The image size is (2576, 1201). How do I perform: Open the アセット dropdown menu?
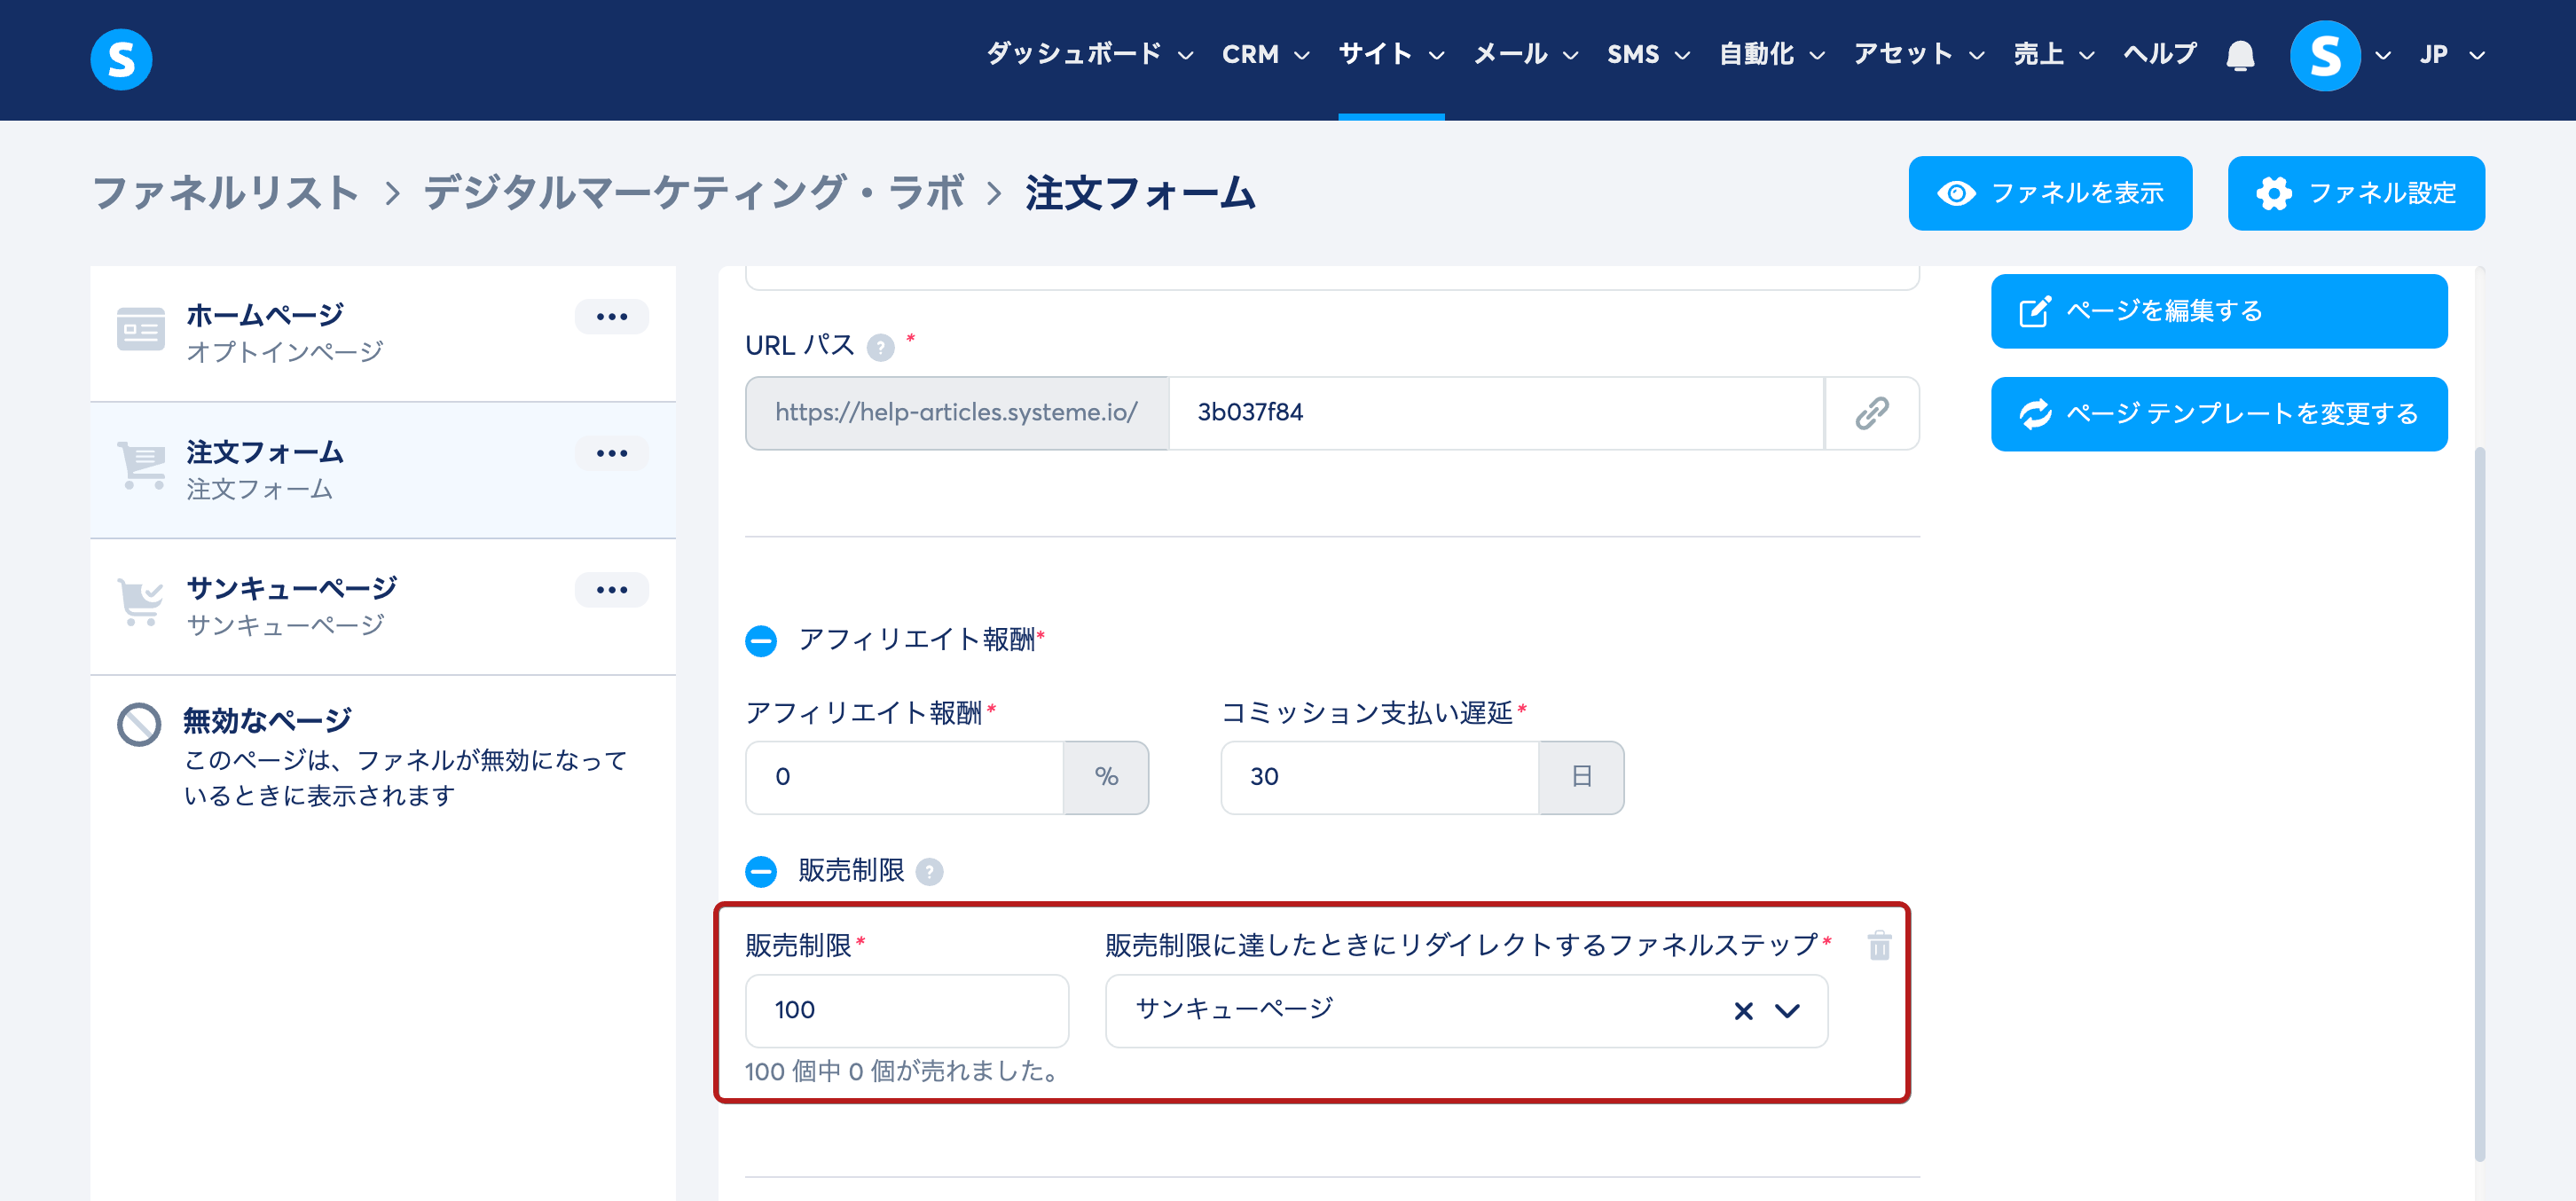(x=1918, y=54)
